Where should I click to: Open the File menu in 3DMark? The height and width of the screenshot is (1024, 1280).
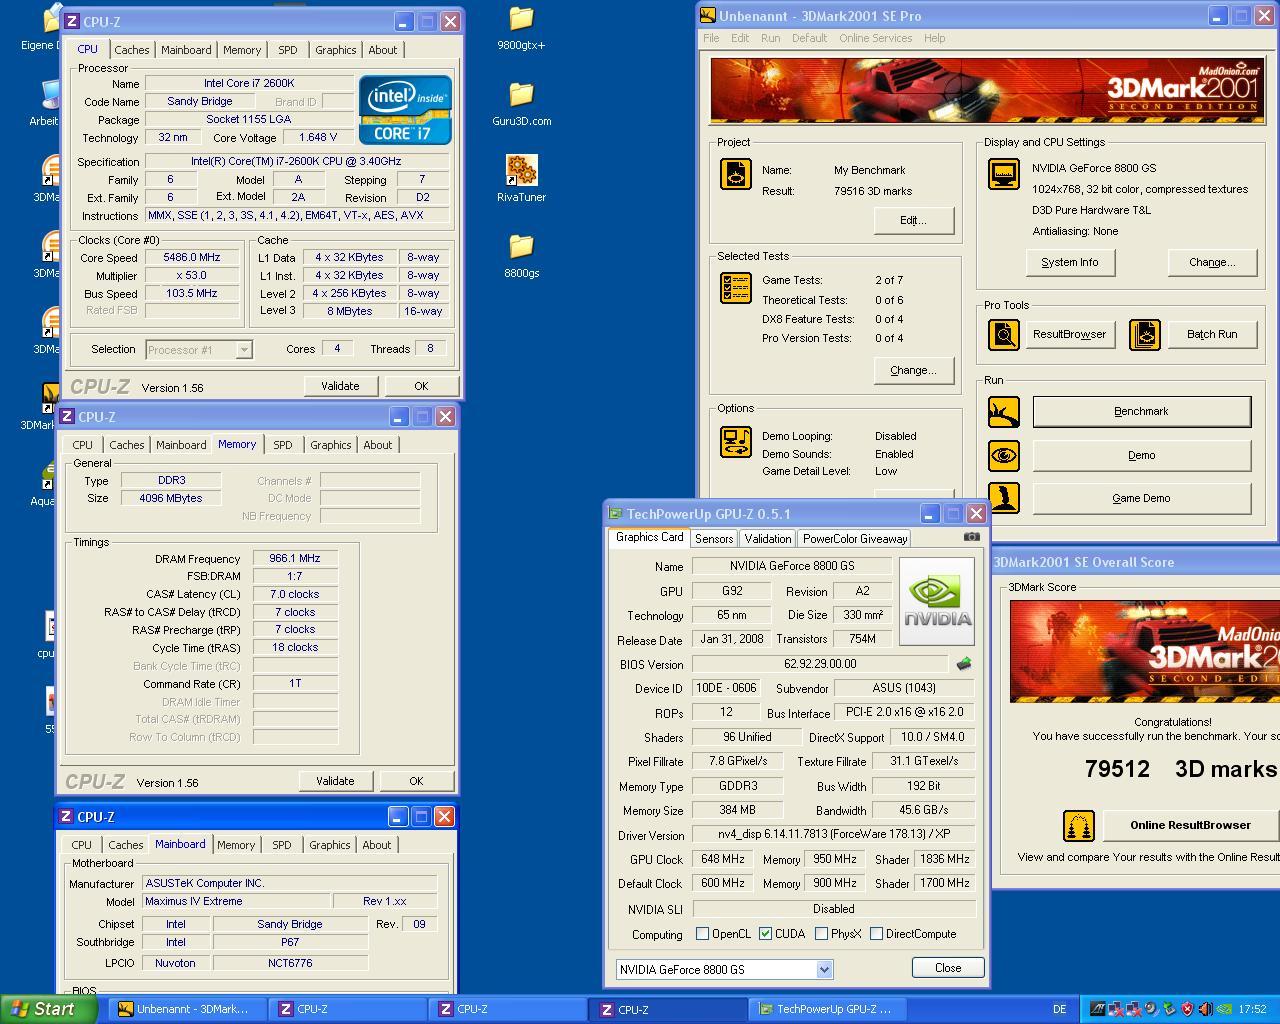pyautogui.click(x=711, y=38)
